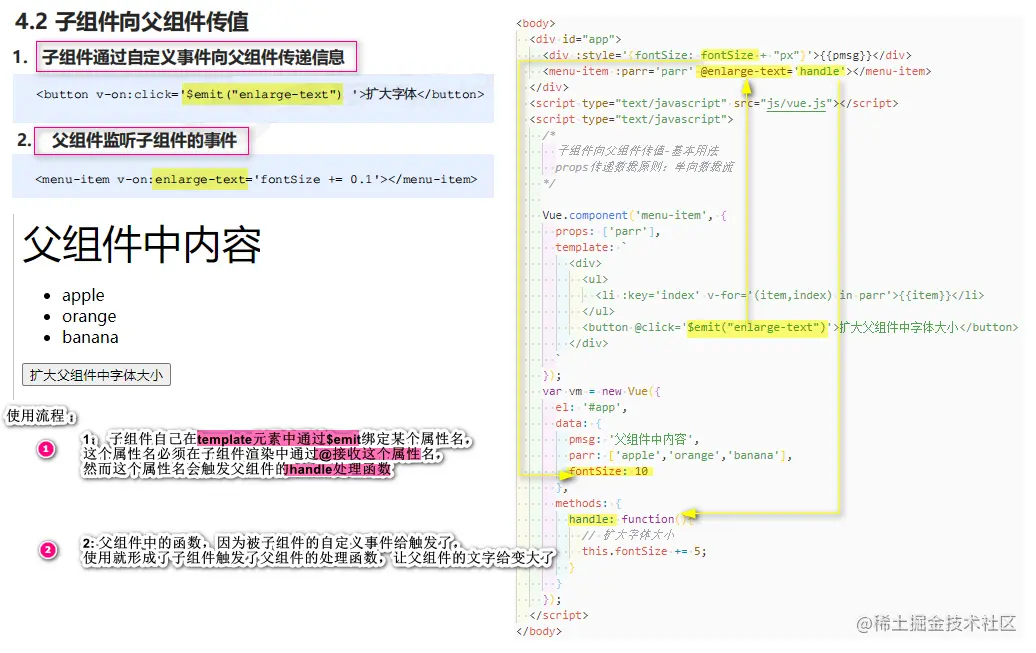This screenshot has width=1036, height=653.
Task: Click the heading 4.2 子组件向父组件传值
Action: [x=131, y=21]
